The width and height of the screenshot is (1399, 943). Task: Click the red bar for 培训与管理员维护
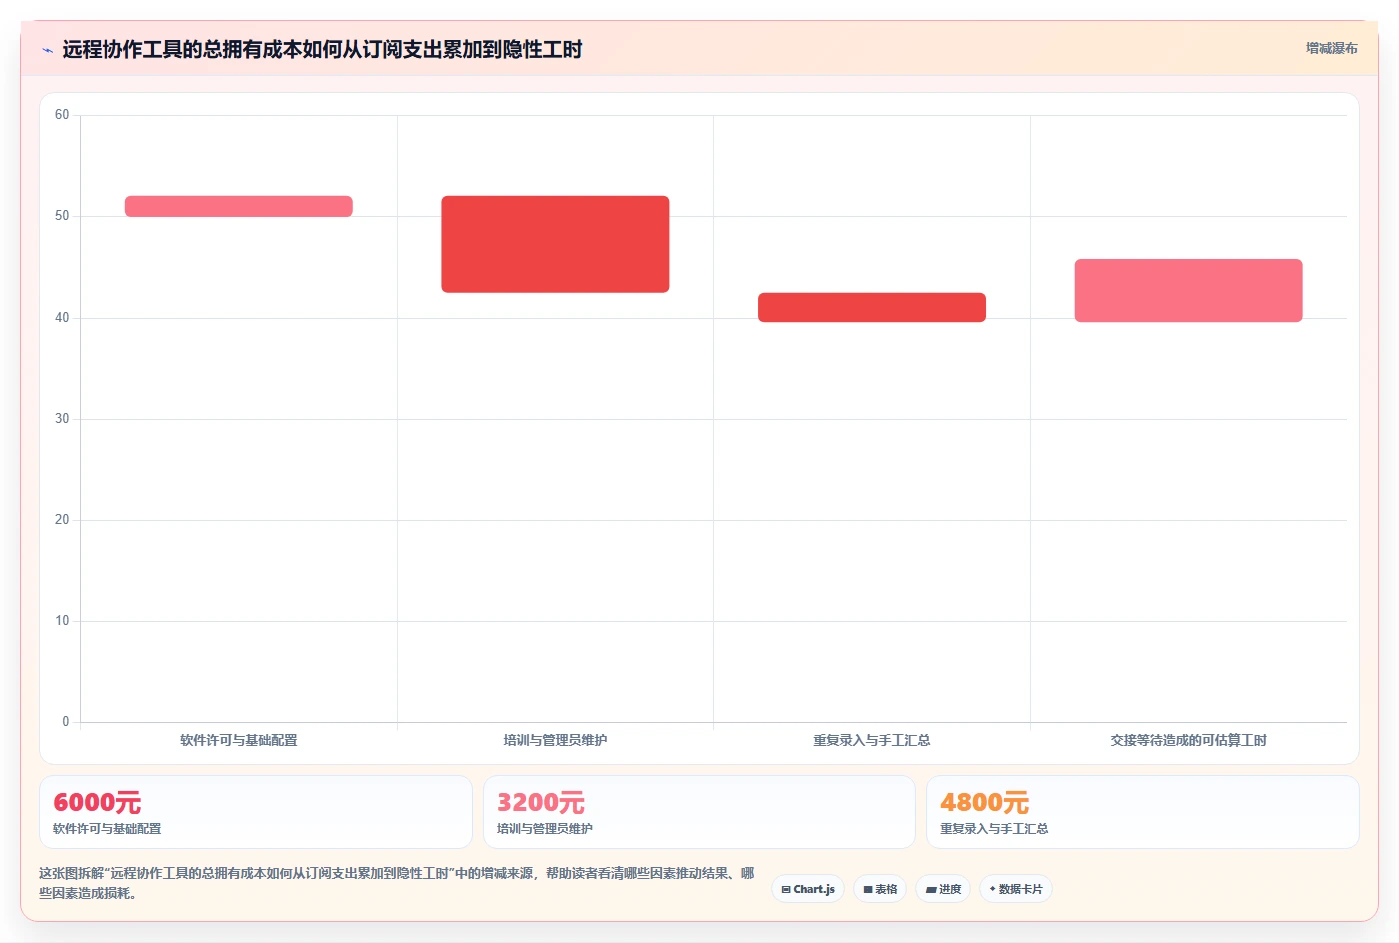(555, 244)
